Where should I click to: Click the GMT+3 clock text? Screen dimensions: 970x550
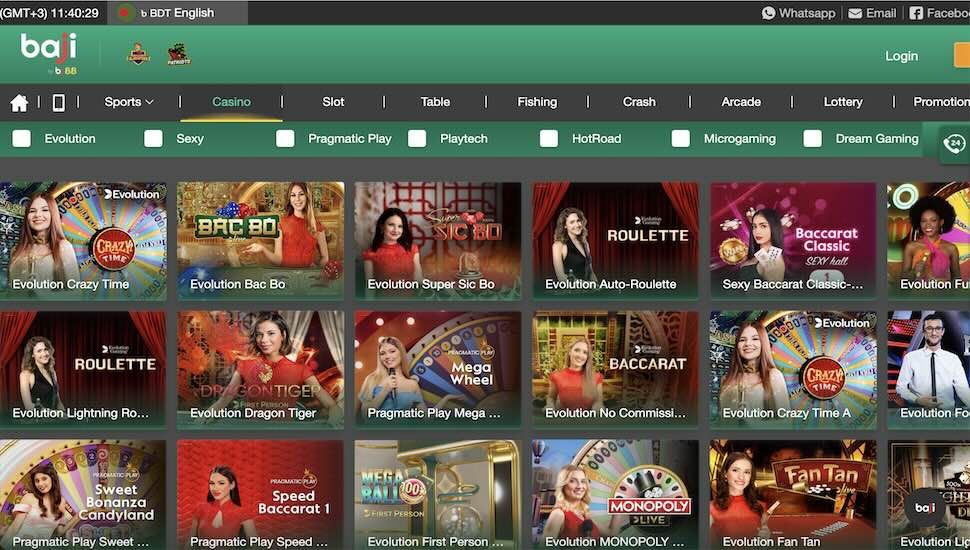click(49, 13)
